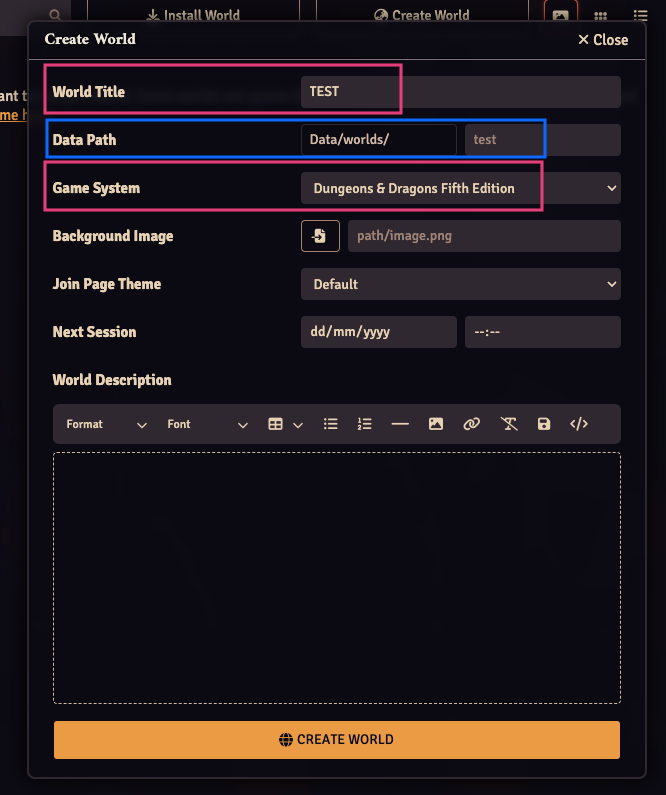Image resolution: width=666 pixels, height=795 pixels.
Task: Open the Game System dropdown
Action: pos(460,188)
